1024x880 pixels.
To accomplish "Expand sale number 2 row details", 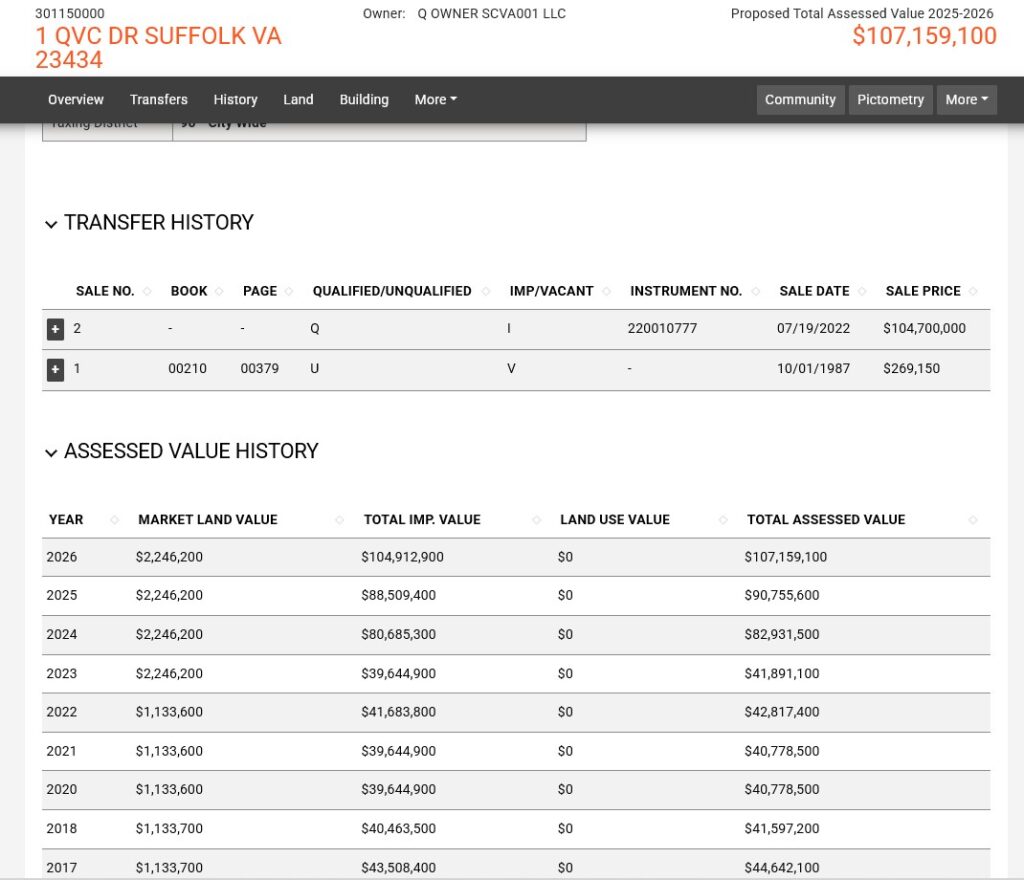I will (x=56, y=329).
